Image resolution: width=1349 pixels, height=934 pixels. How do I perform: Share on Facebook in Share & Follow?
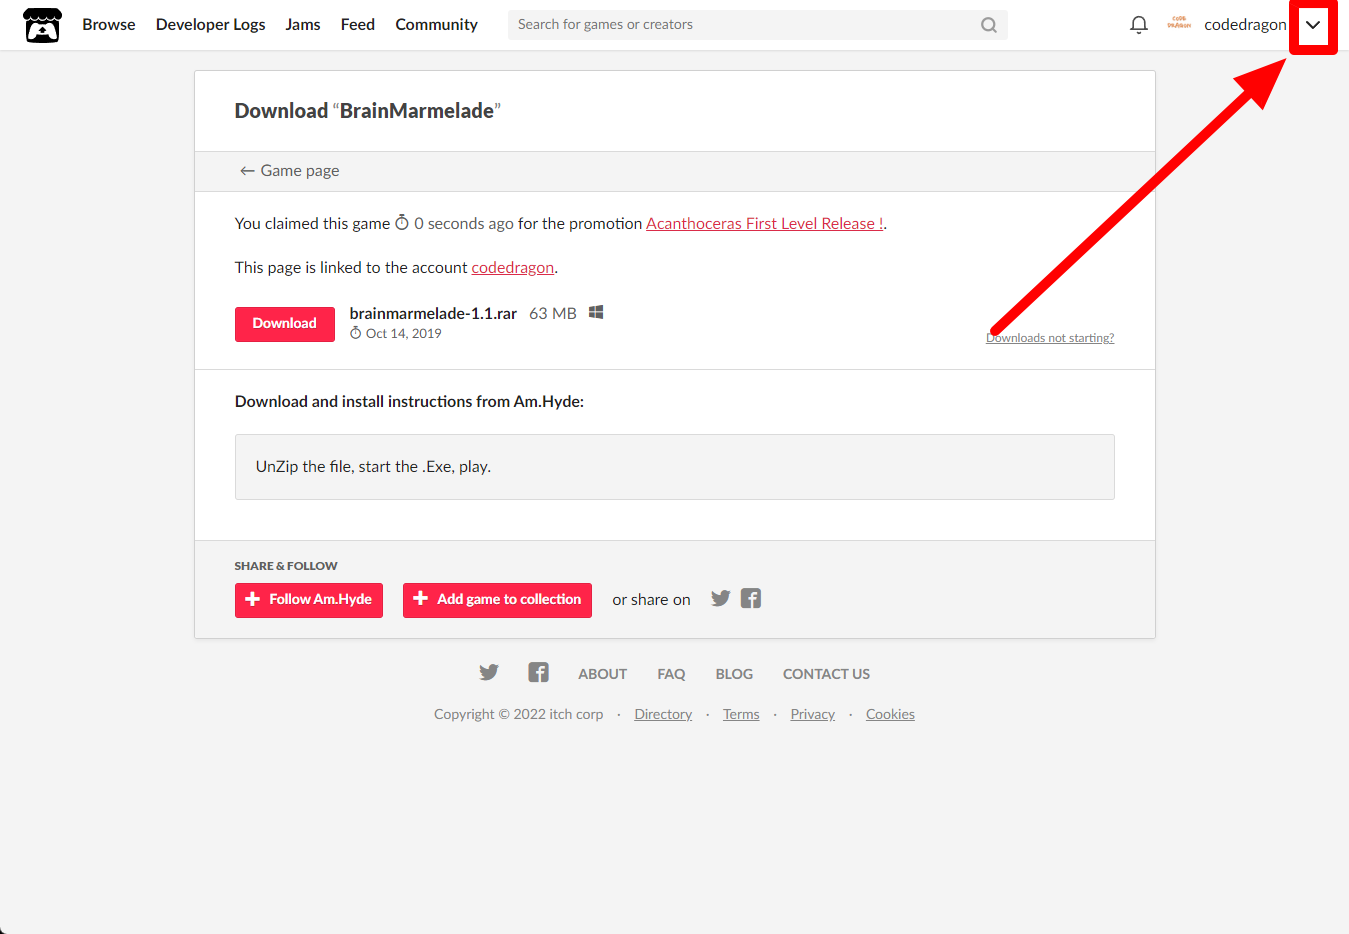tap(751, 599)
